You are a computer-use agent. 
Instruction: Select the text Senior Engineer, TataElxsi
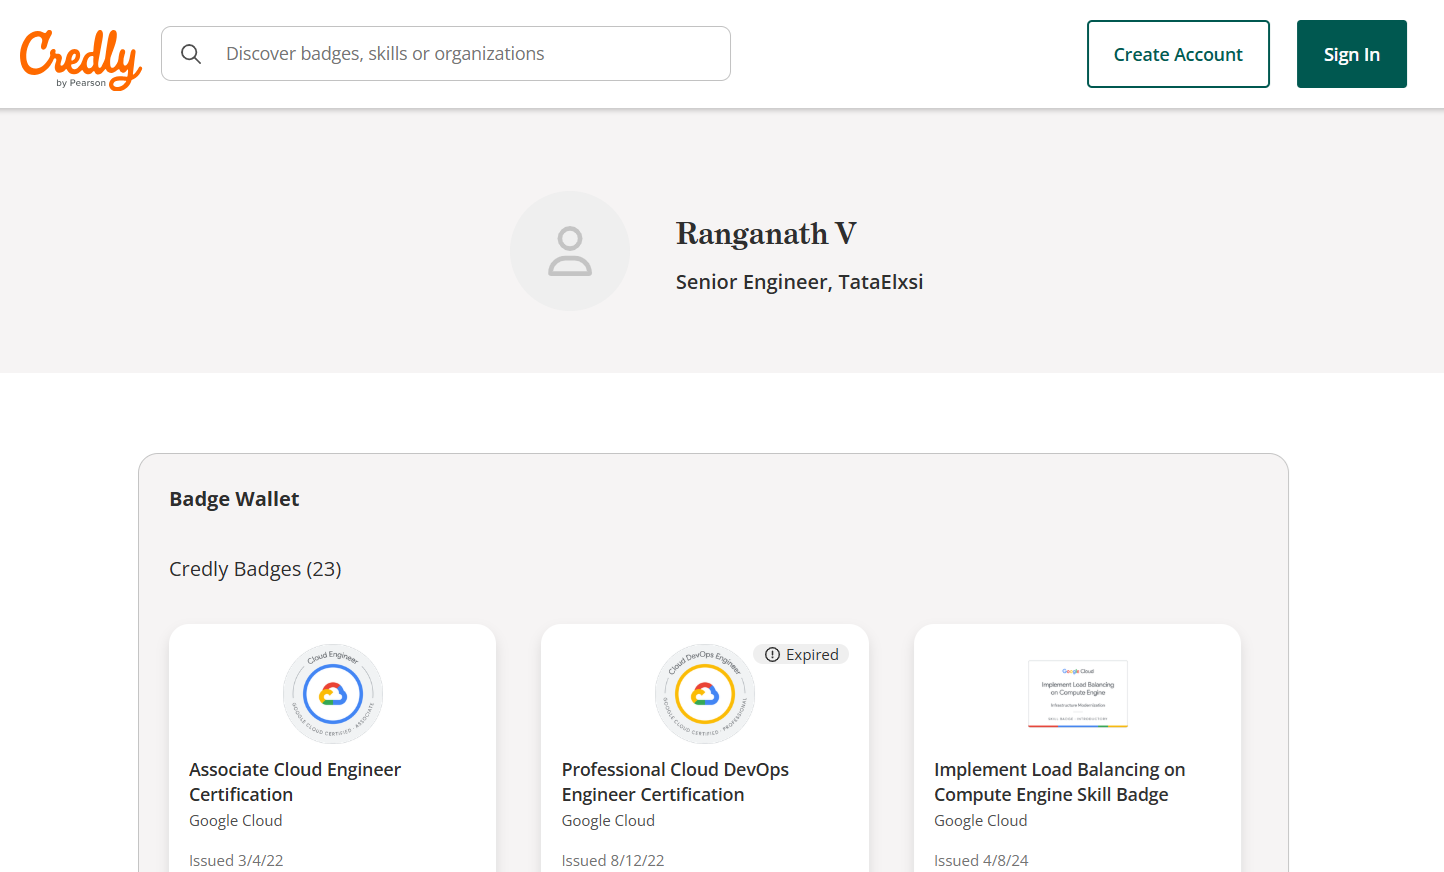[x=799, y=282]
